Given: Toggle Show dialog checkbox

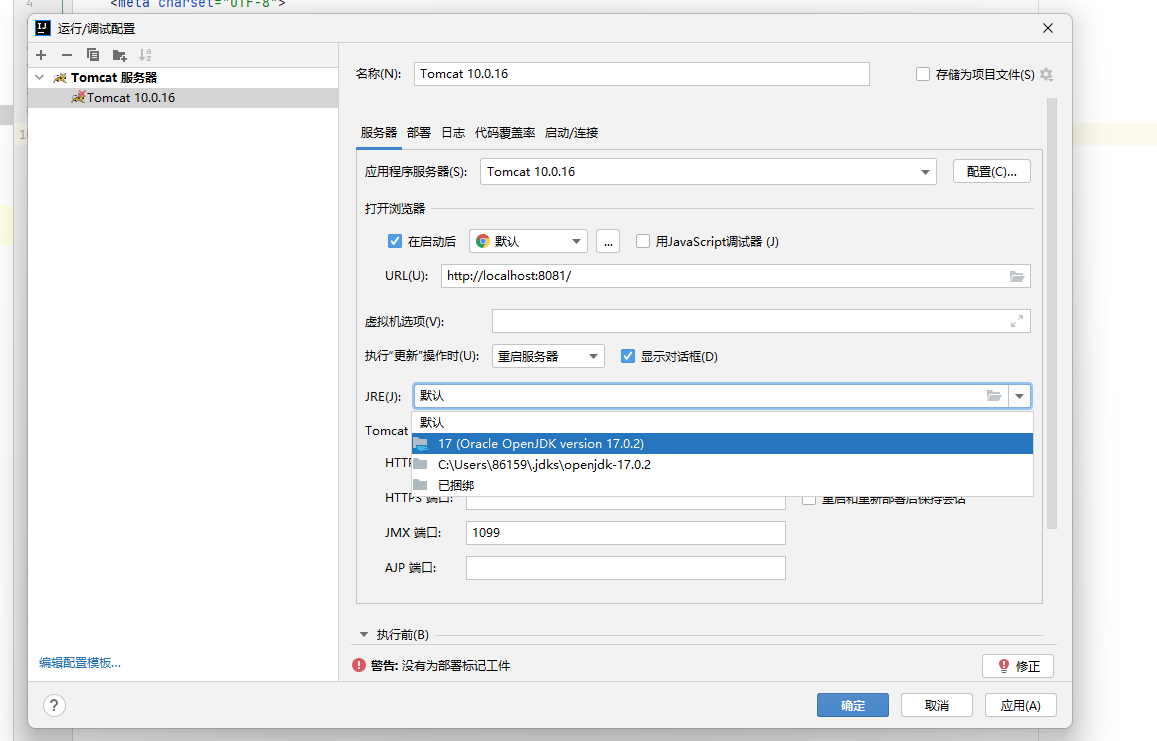Looking at the screenshot, I should point(628,356).
